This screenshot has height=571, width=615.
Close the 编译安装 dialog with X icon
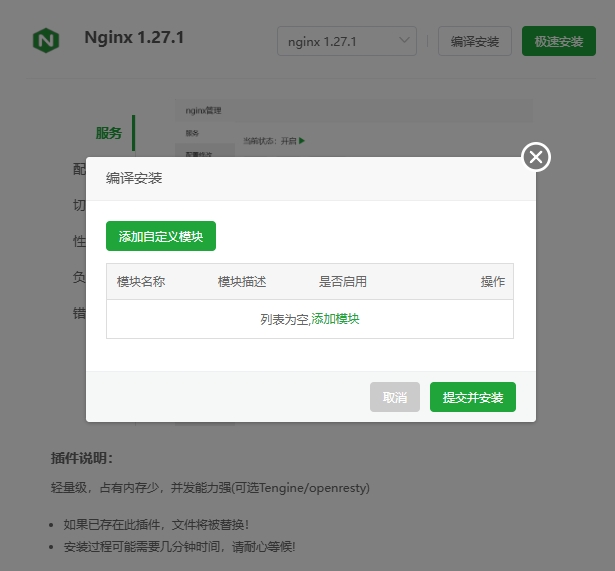pos(536,157)
